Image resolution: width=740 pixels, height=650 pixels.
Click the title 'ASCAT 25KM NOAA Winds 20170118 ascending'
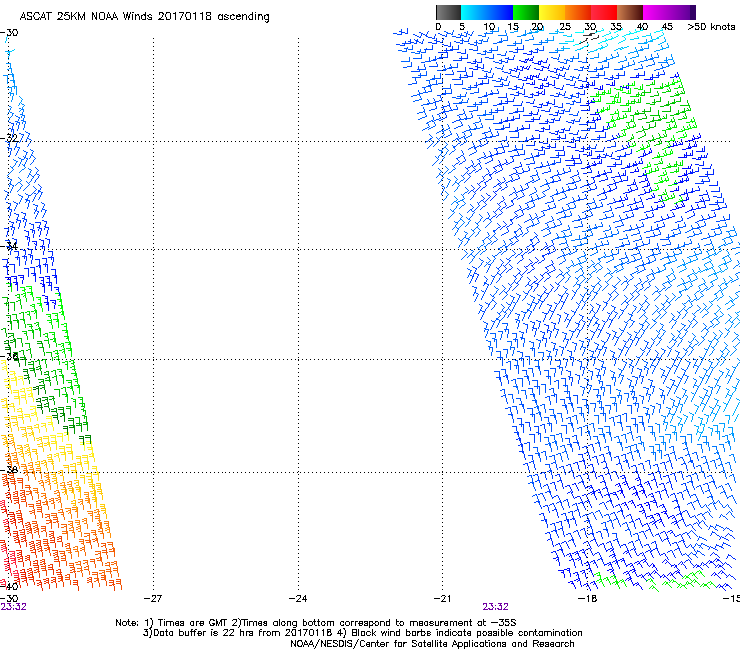[144, 17]
